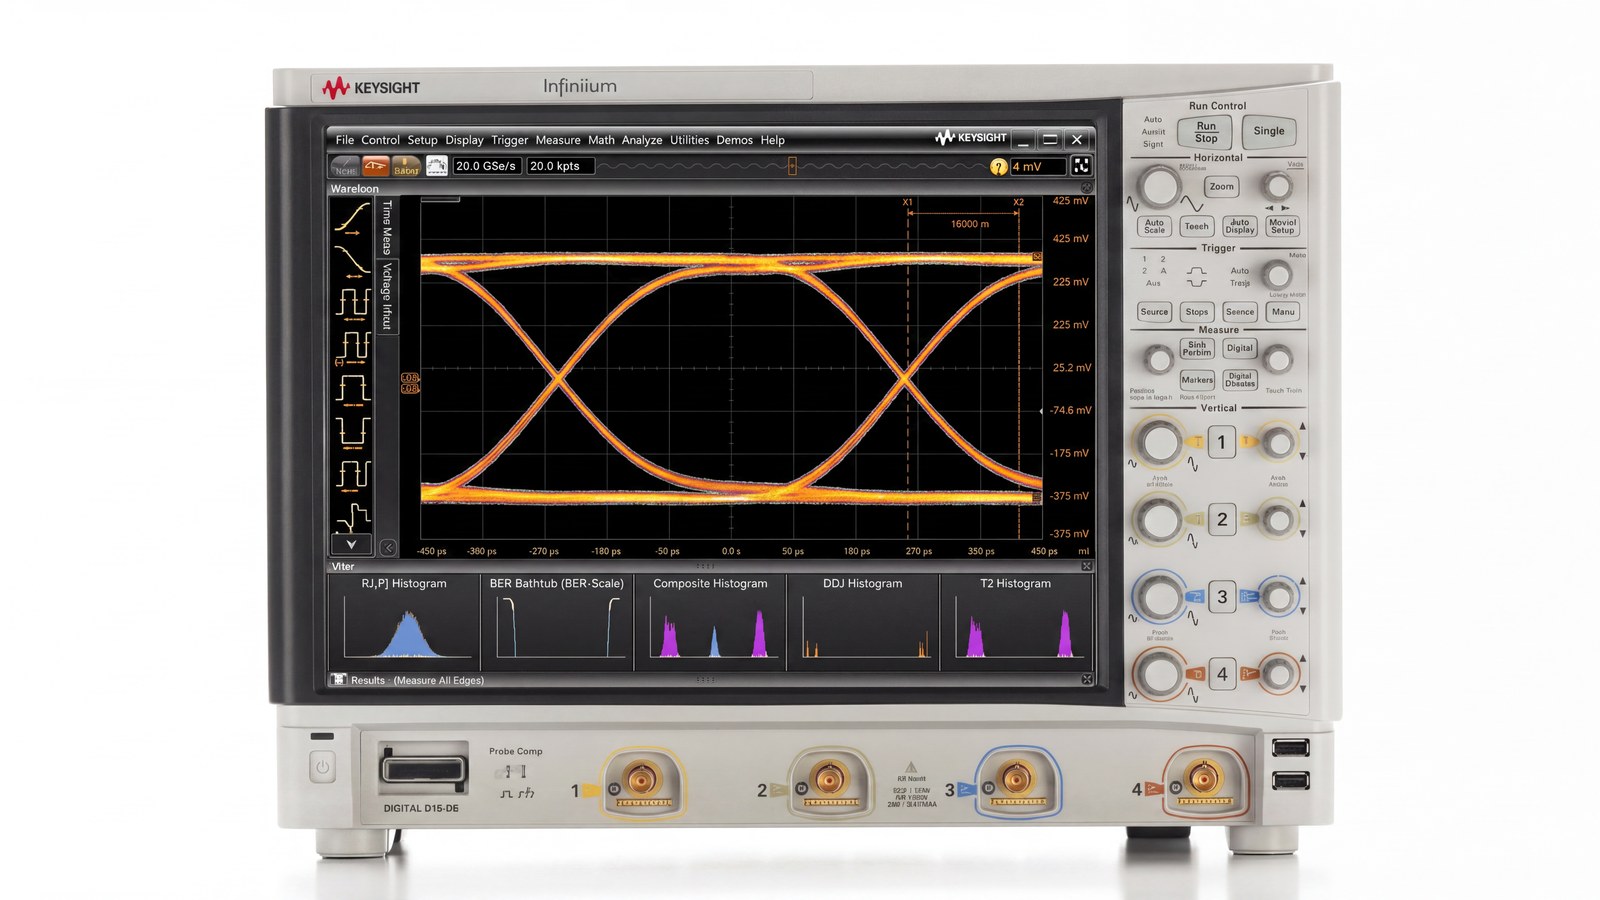Click the memory bar position marker in toolbar
Image resolution: width=1600 pixels, height=900 pixels.
point(792,166)
